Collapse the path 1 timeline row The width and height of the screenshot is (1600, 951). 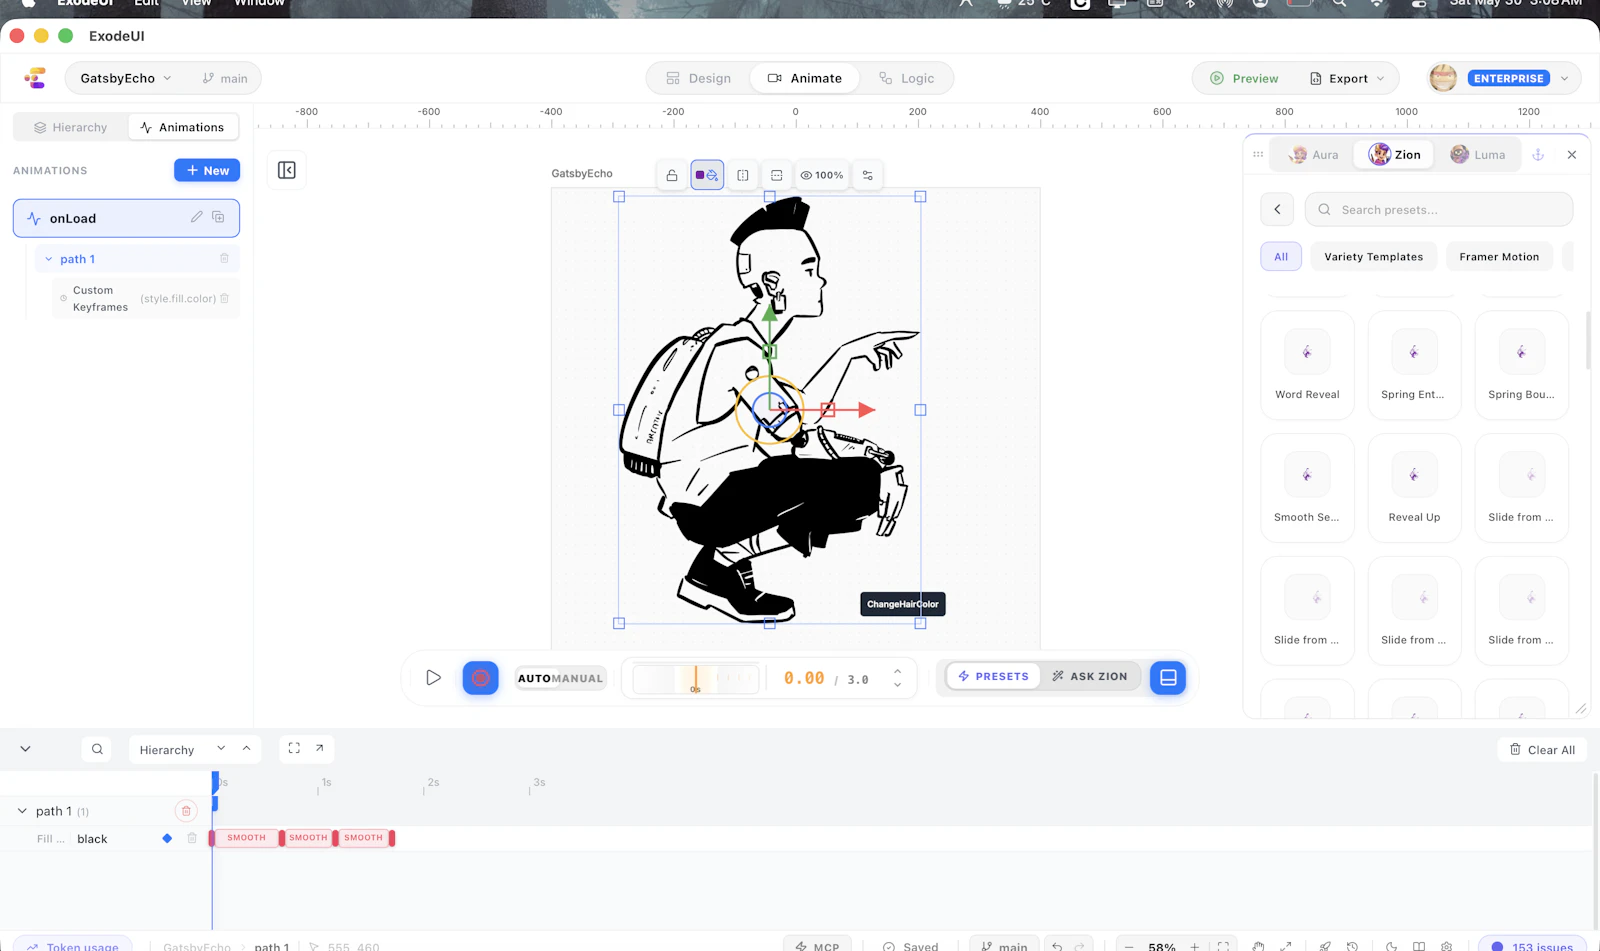tap(22, 811)
